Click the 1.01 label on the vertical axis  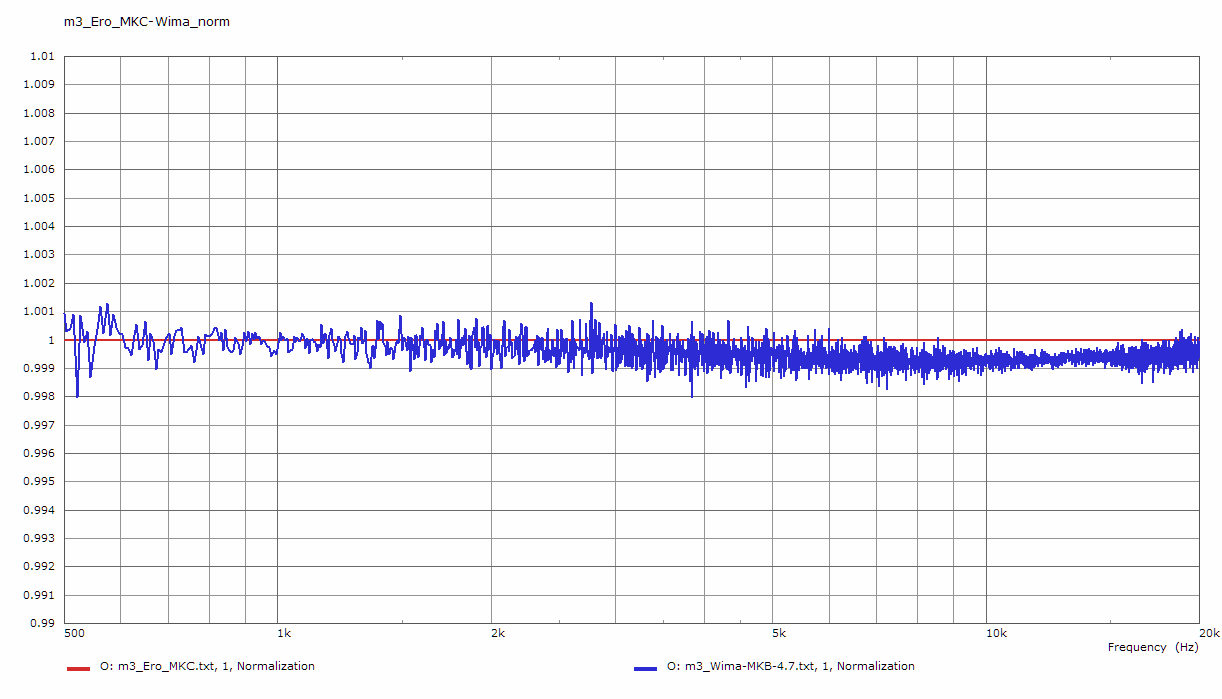[41, 57]
